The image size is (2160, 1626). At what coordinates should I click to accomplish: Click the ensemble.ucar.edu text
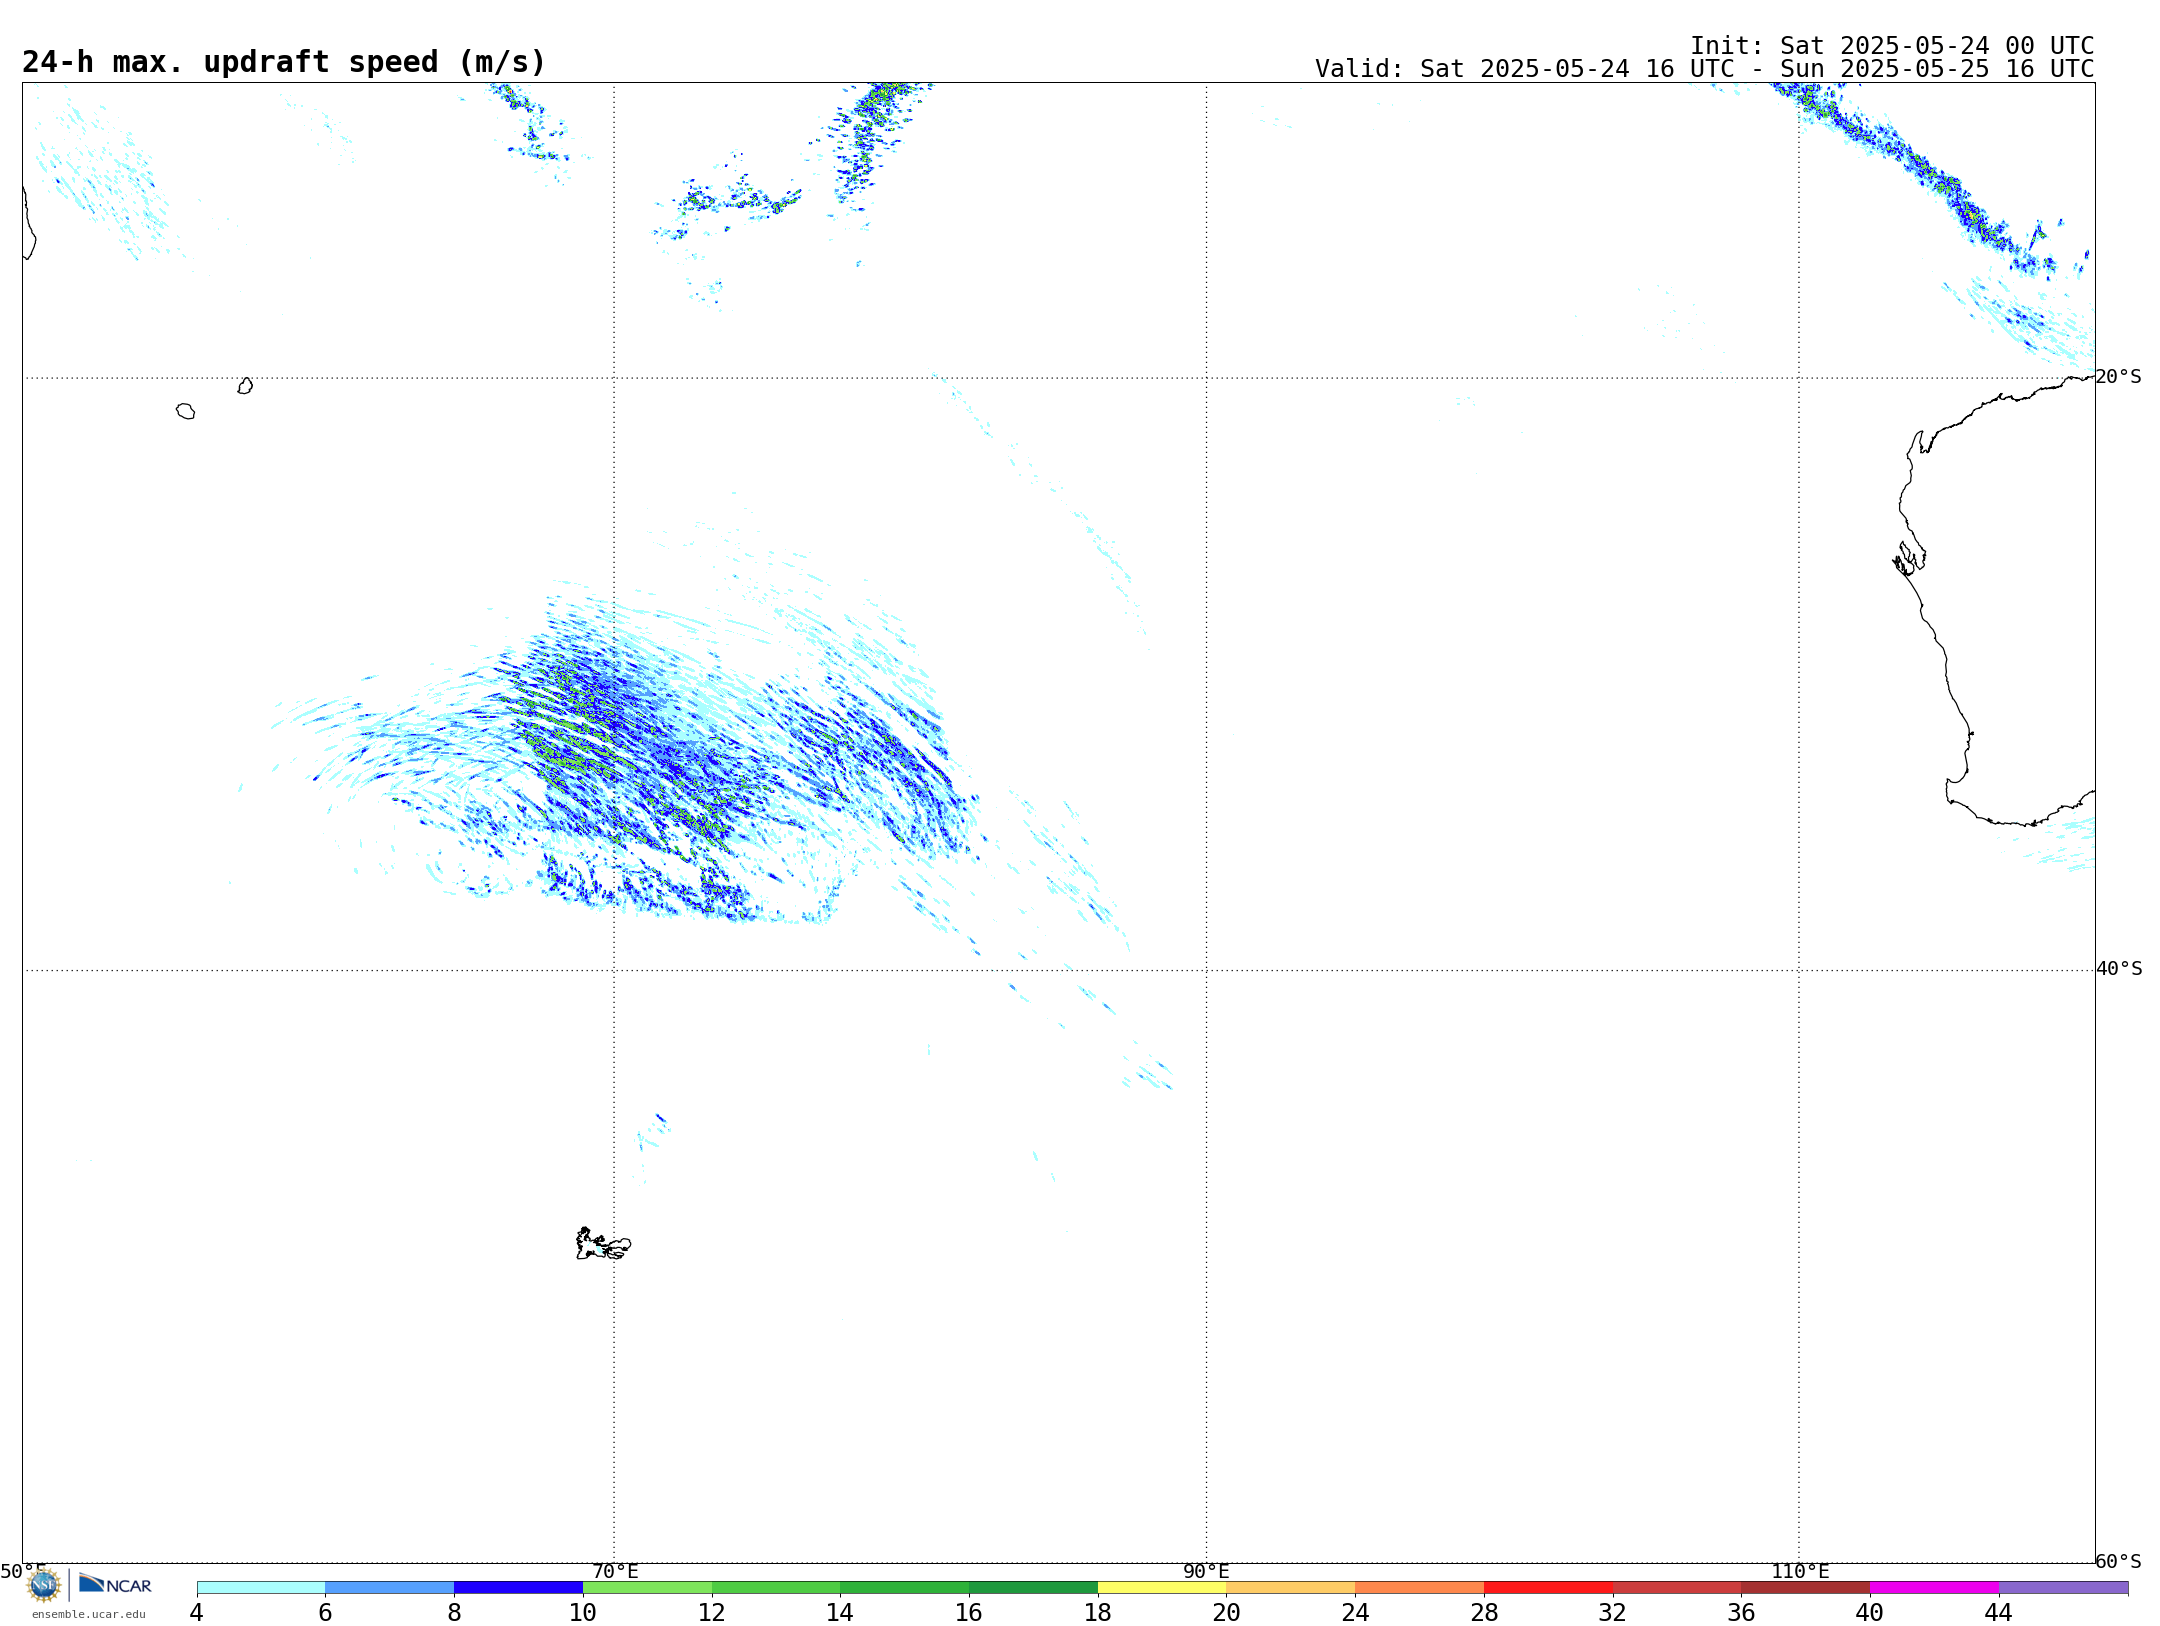coord(89,1614)
